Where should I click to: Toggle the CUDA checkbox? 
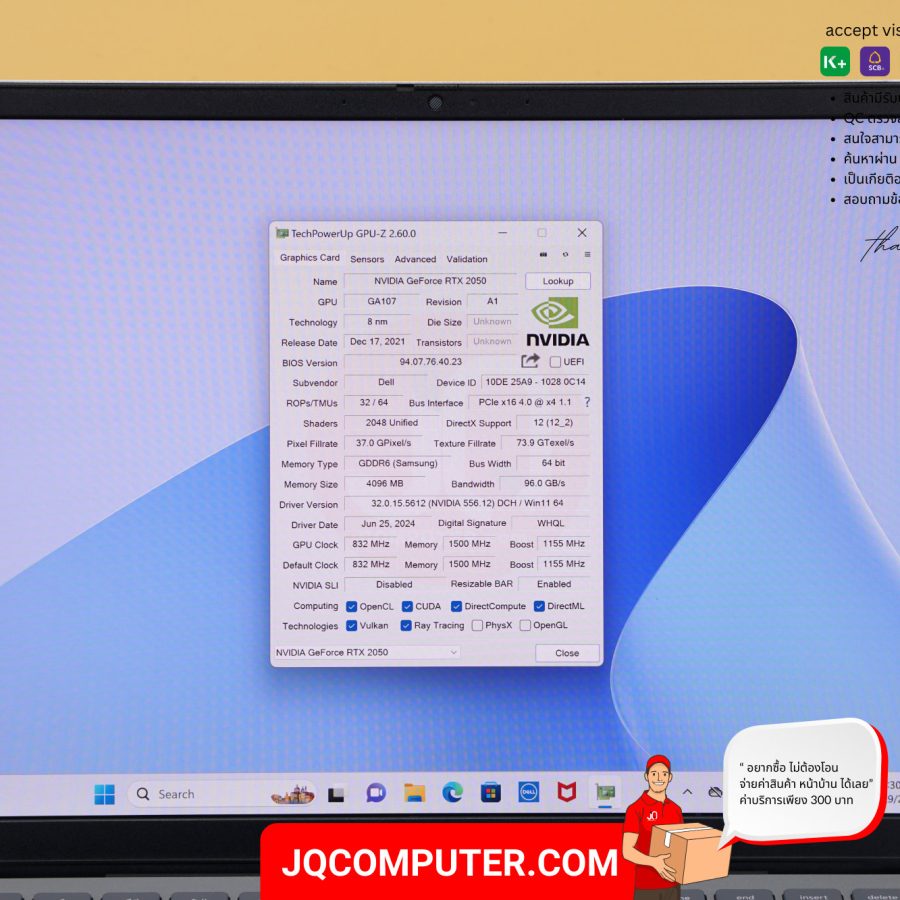click(408, 607)
